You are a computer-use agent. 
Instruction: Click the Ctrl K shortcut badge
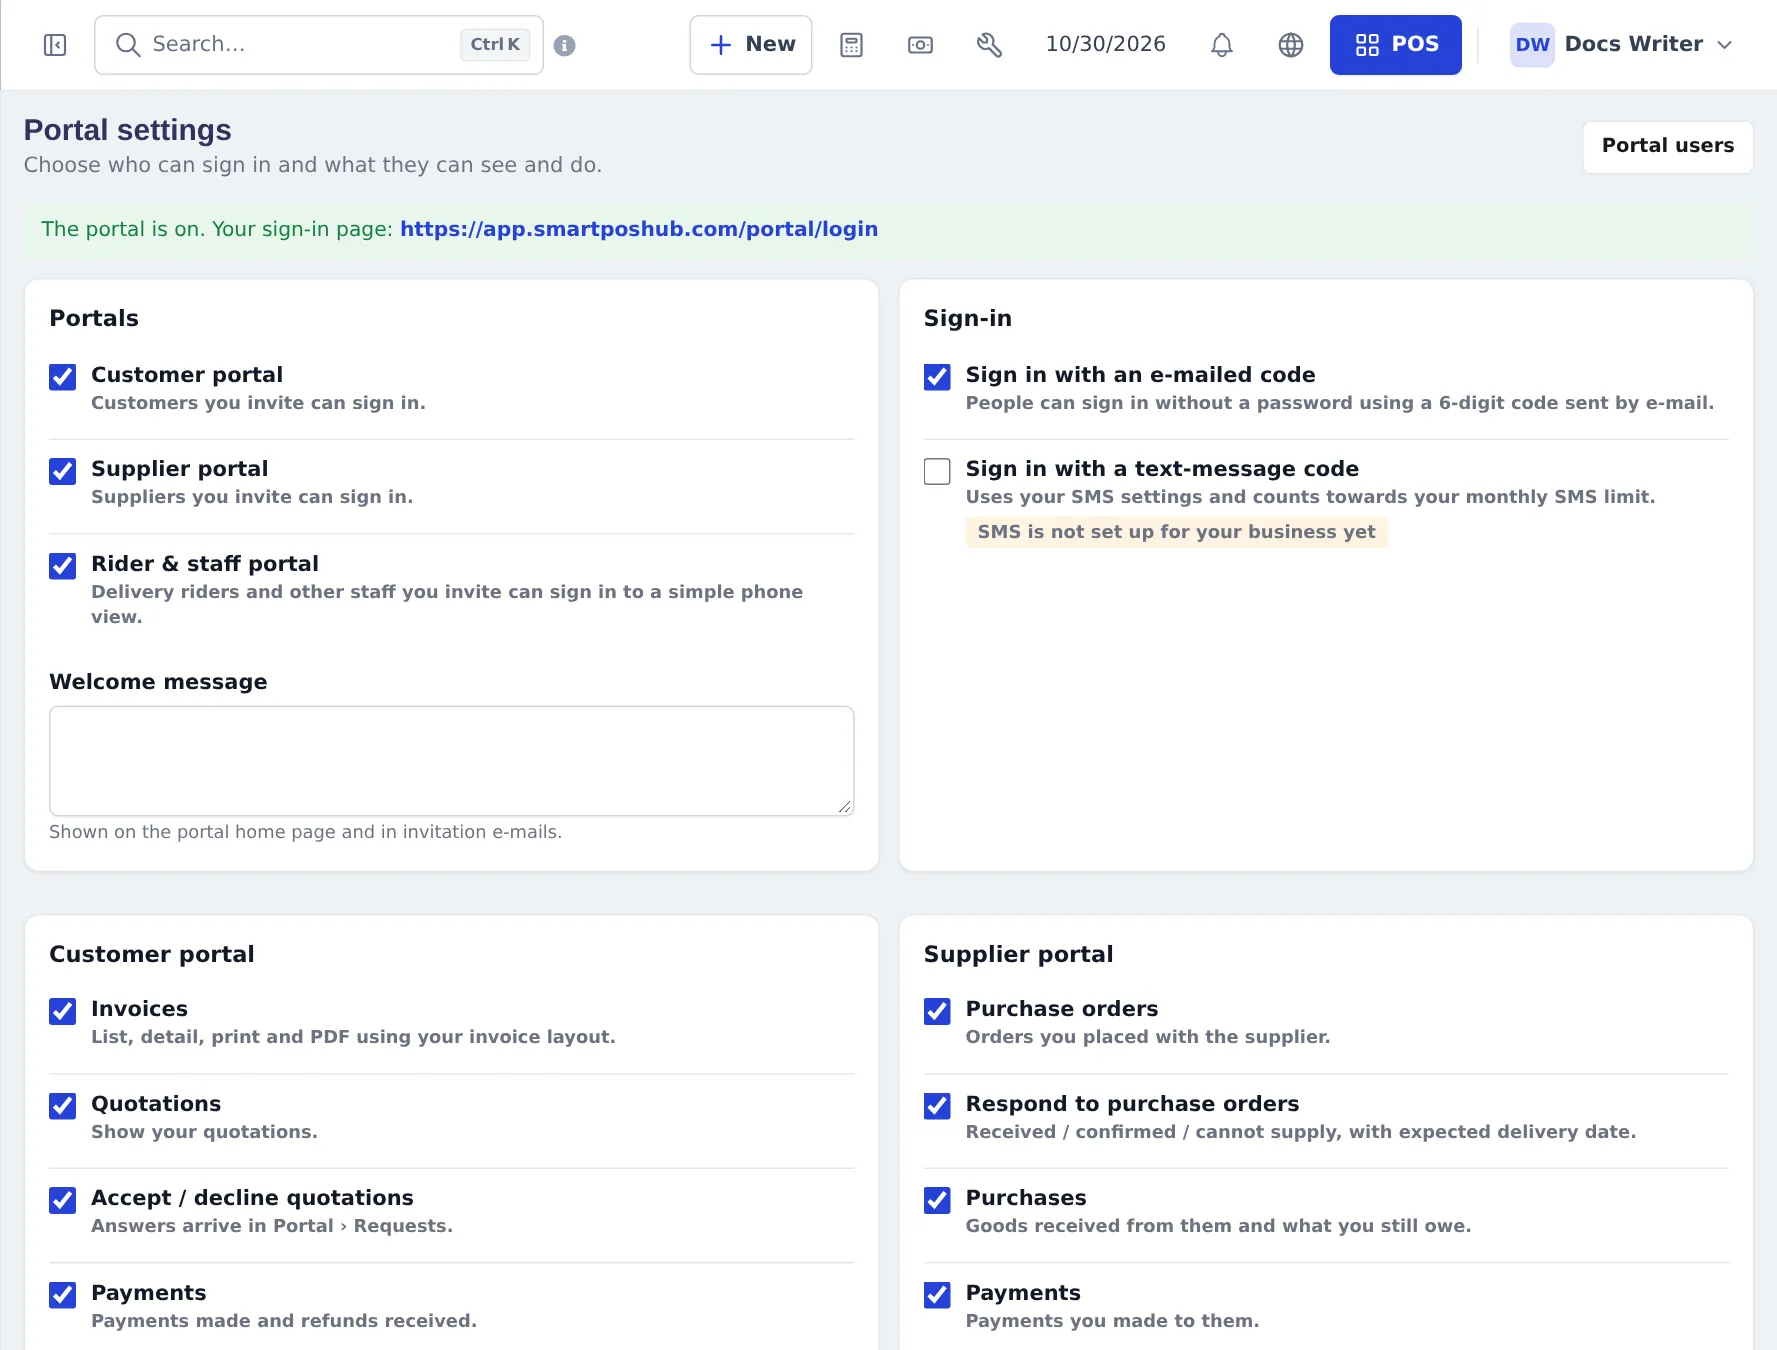pyautogui.click(x=495, y=45)
